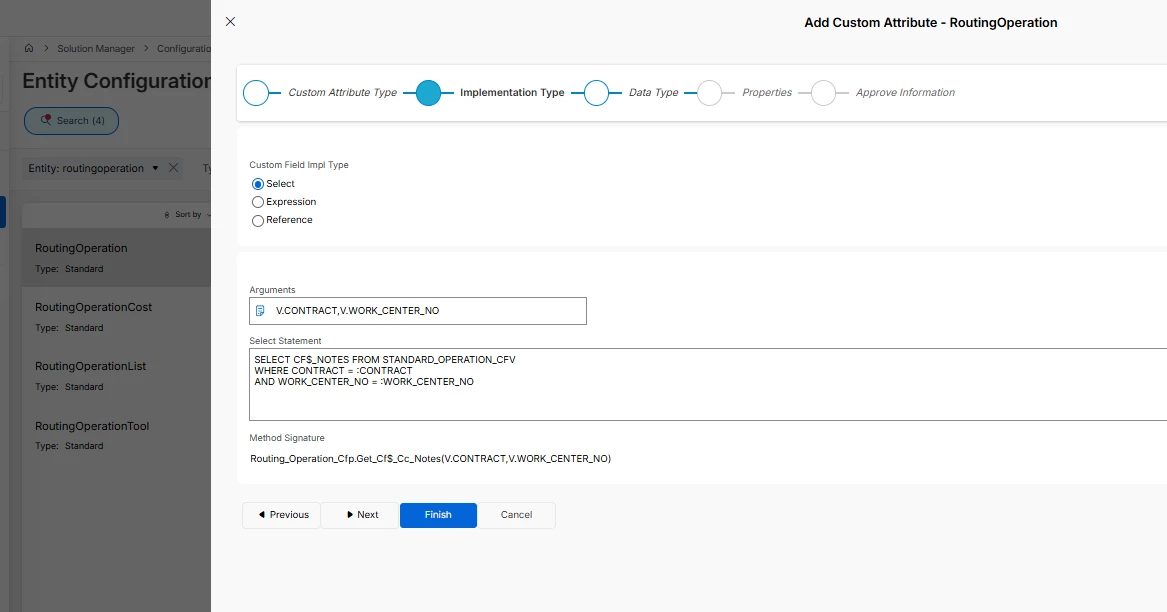Go to Properties step
Screen dimensions: 1167x612
709,93
